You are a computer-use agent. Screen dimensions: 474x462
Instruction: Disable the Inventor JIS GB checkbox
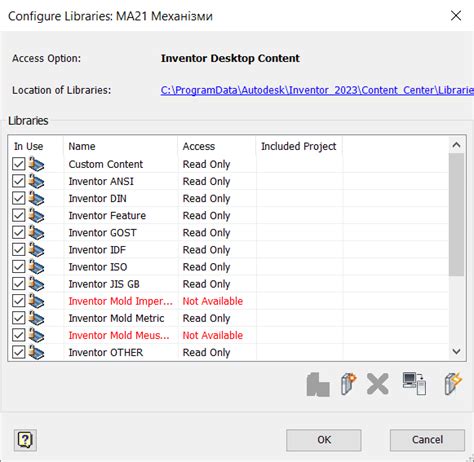coord(19,284)
